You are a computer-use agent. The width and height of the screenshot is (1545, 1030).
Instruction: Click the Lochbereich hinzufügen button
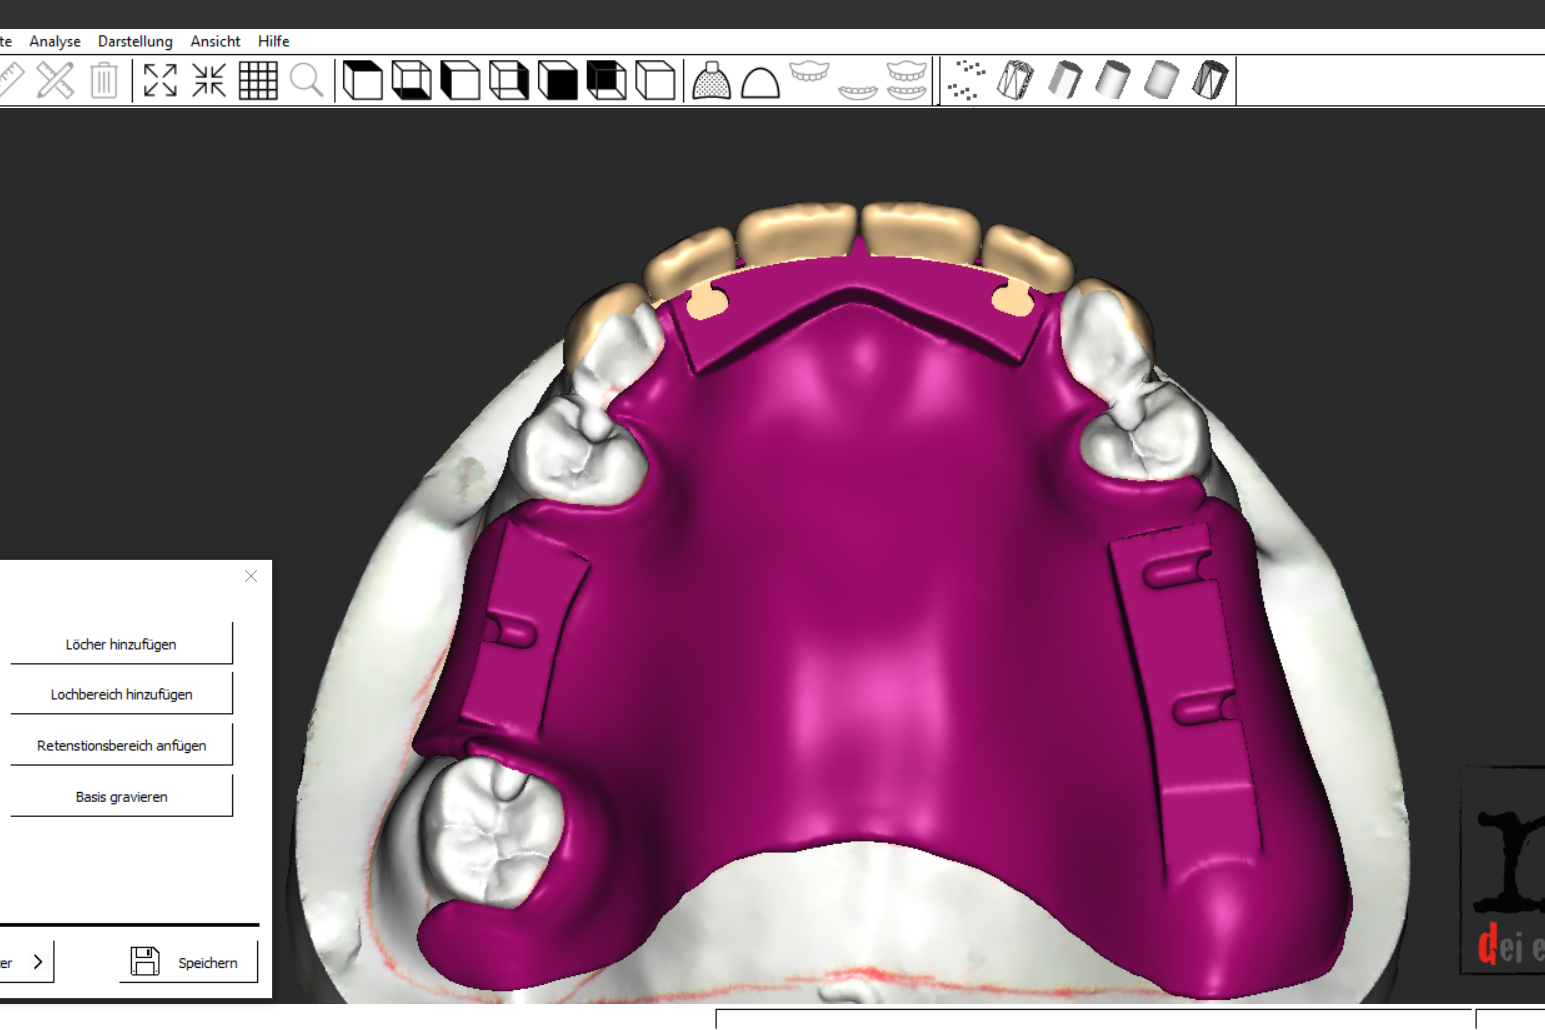pyautogui.click(x=121, y=694)
